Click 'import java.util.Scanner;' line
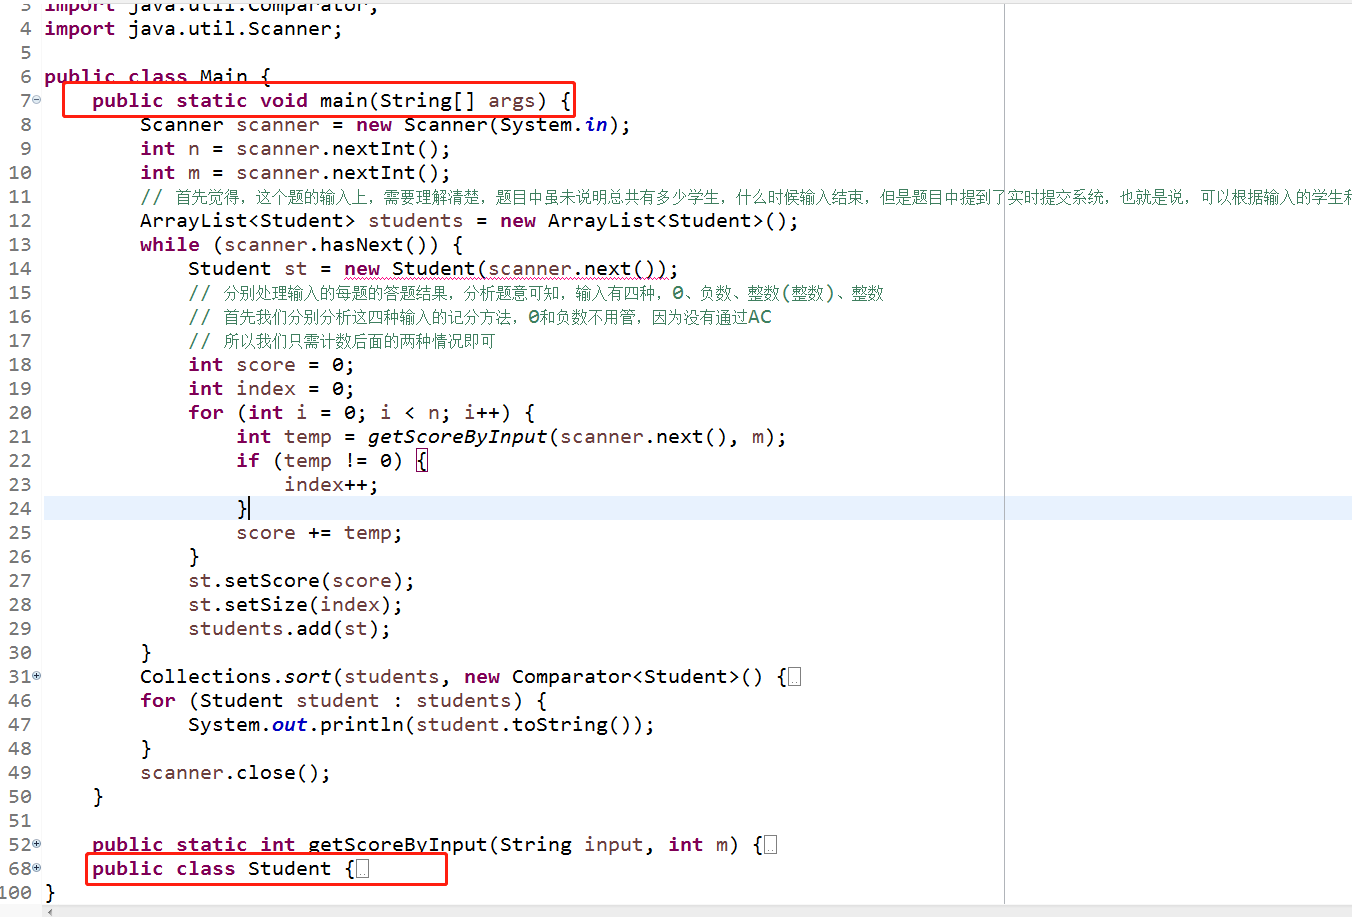This screenshot has height=917, width=1352. (193, 29)
